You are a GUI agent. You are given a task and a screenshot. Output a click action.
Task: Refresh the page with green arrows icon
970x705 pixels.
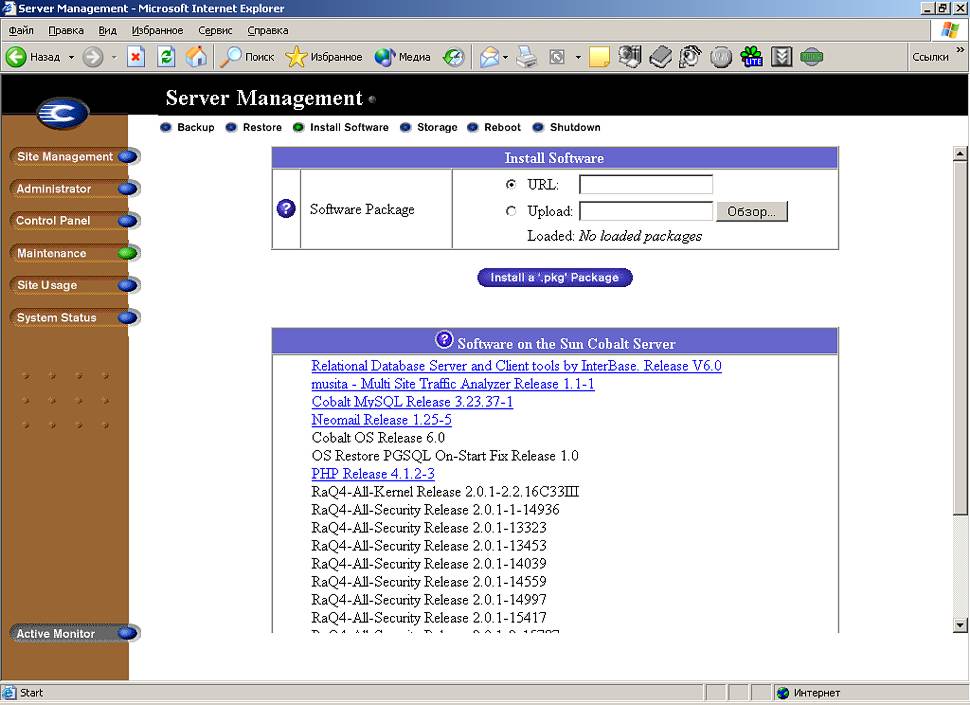pos(166,57)
